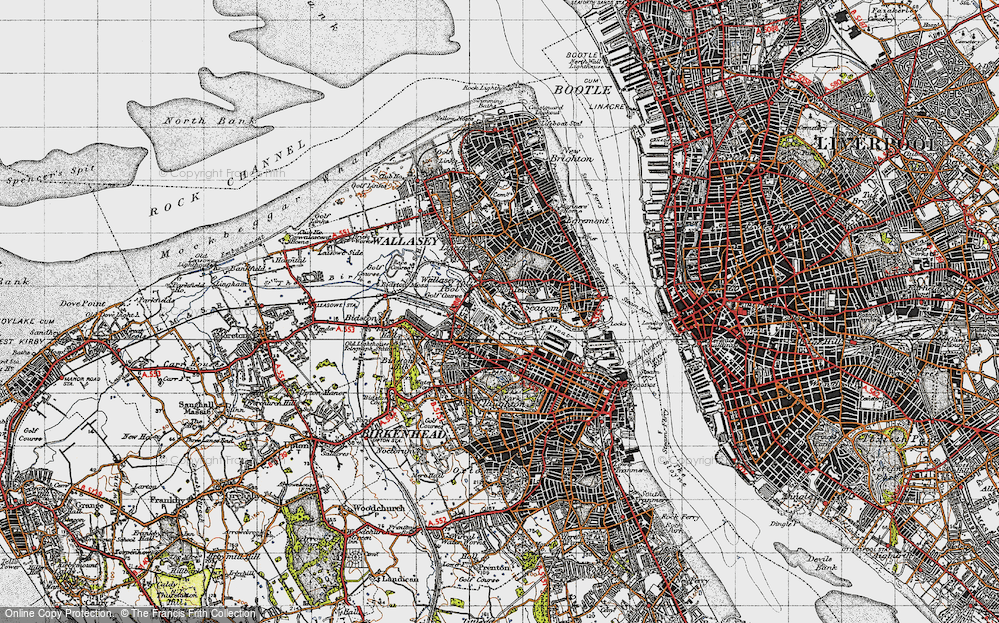Screen dimensions: 999x623
Task: Click the LINACRE label
Action: [x=607, y=106]
